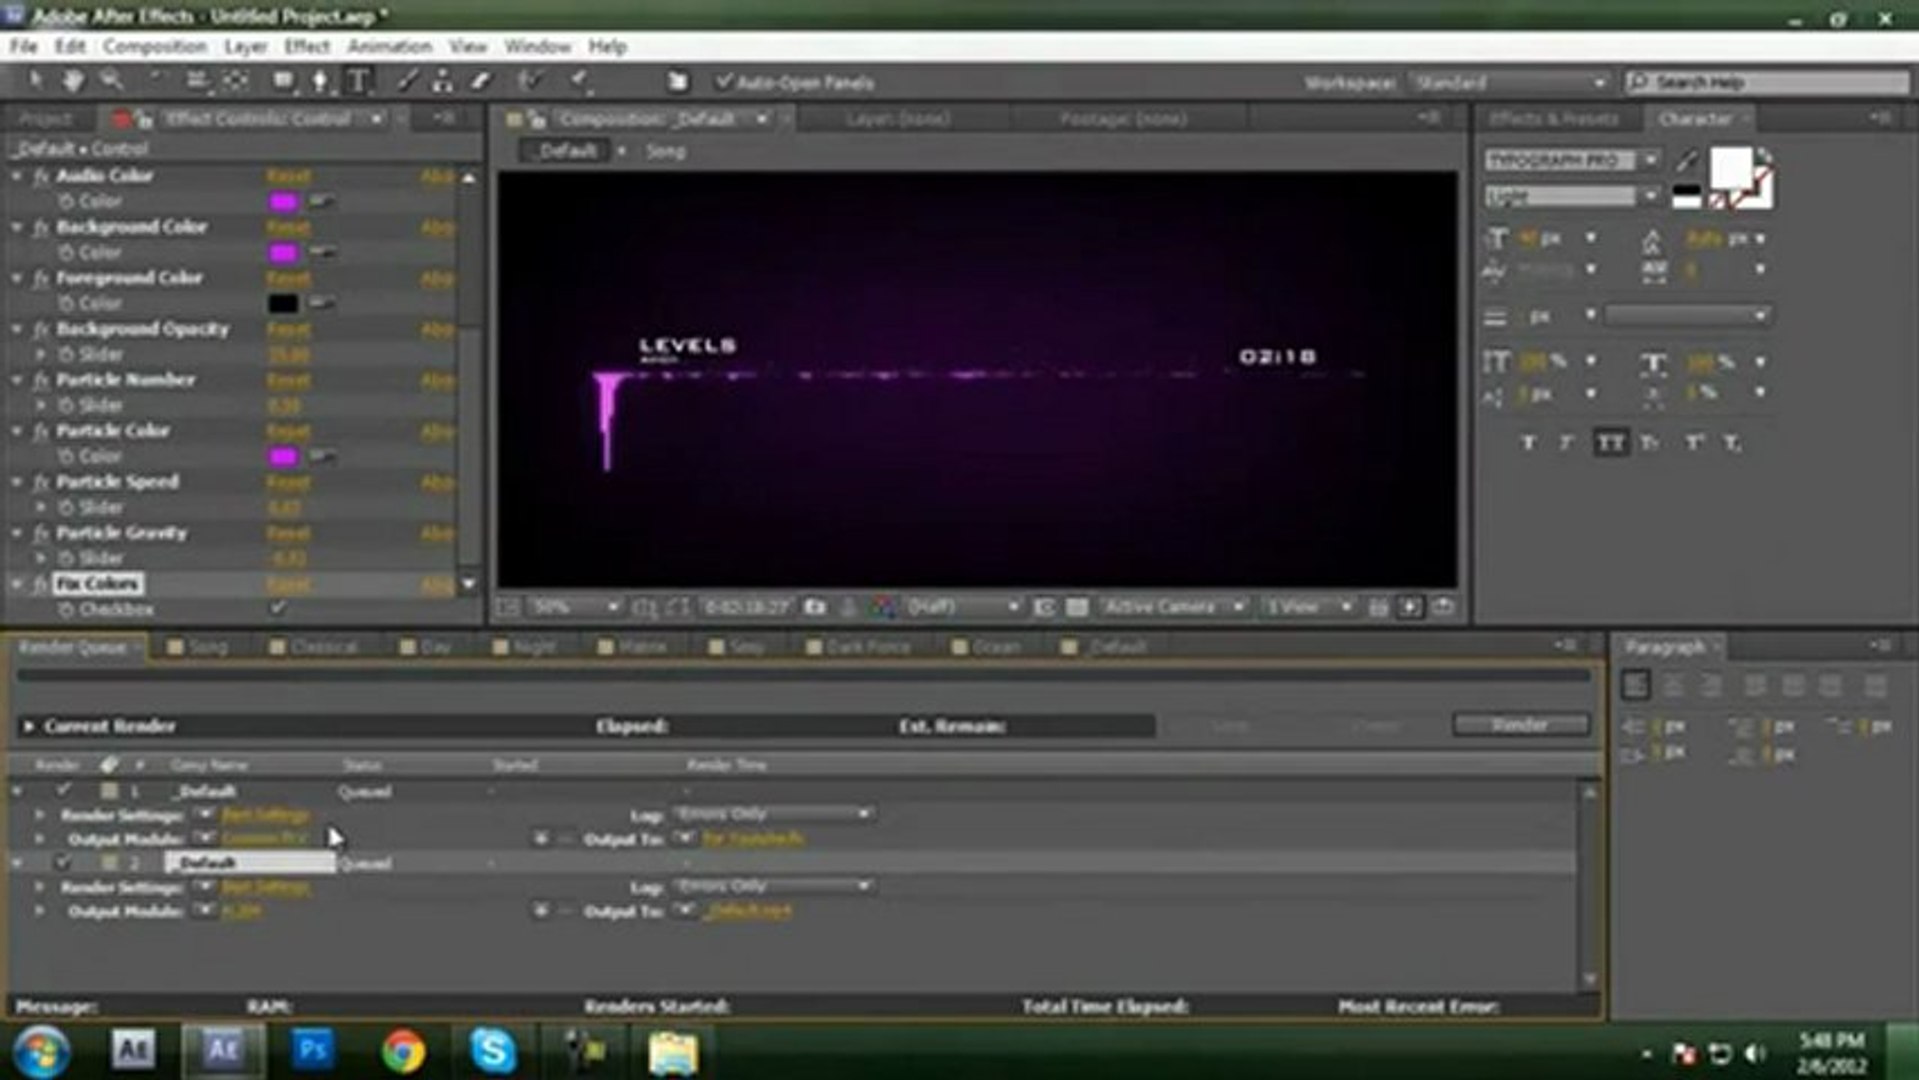The image size is (1919, 1080).
Task: Click the Render button
Action: (1519, 725)
